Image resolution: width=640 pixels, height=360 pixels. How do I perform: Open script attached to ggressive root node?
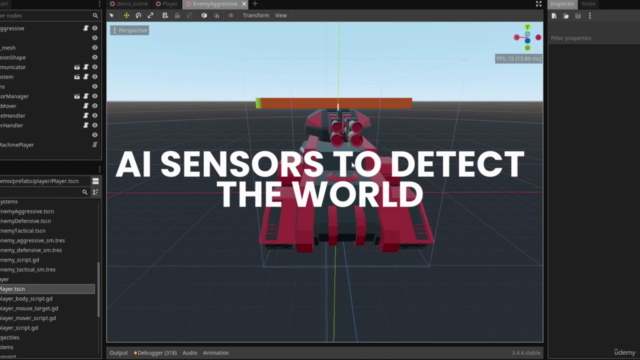[x=86, y=28]
